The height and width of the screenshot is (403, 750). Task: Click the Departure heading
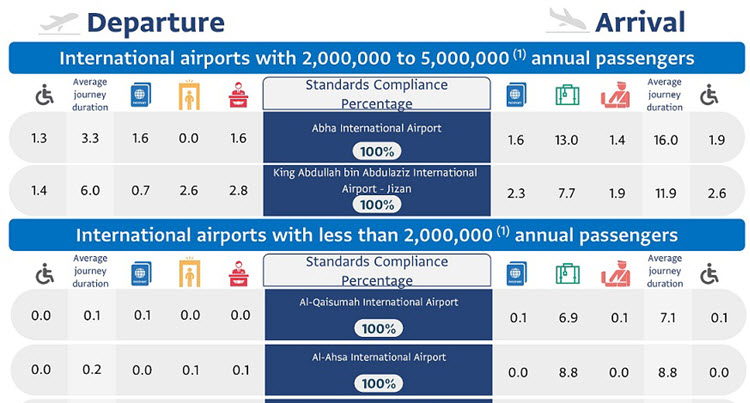(x=154, y=22)
